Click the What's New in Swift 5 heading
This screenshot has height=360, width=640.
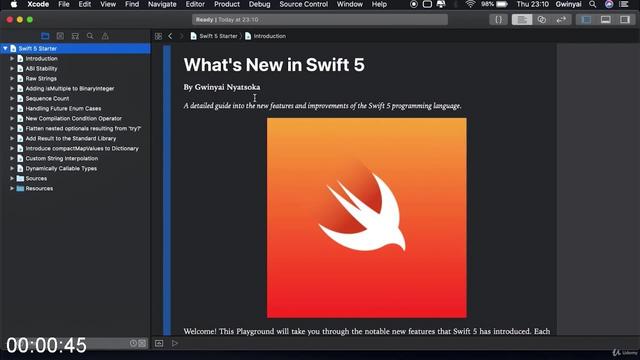pos(274,65)
